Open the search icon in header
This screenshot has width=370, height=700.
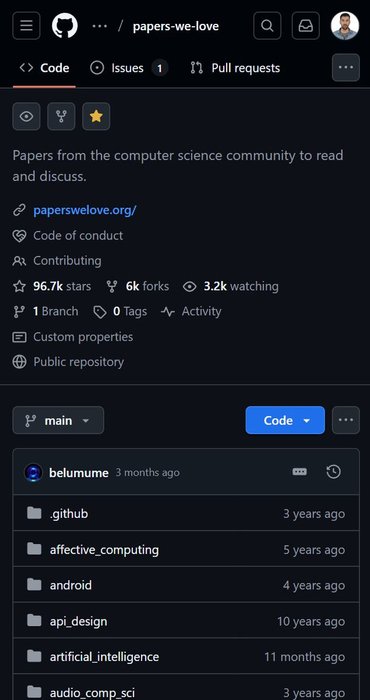(x=267, y=26)
